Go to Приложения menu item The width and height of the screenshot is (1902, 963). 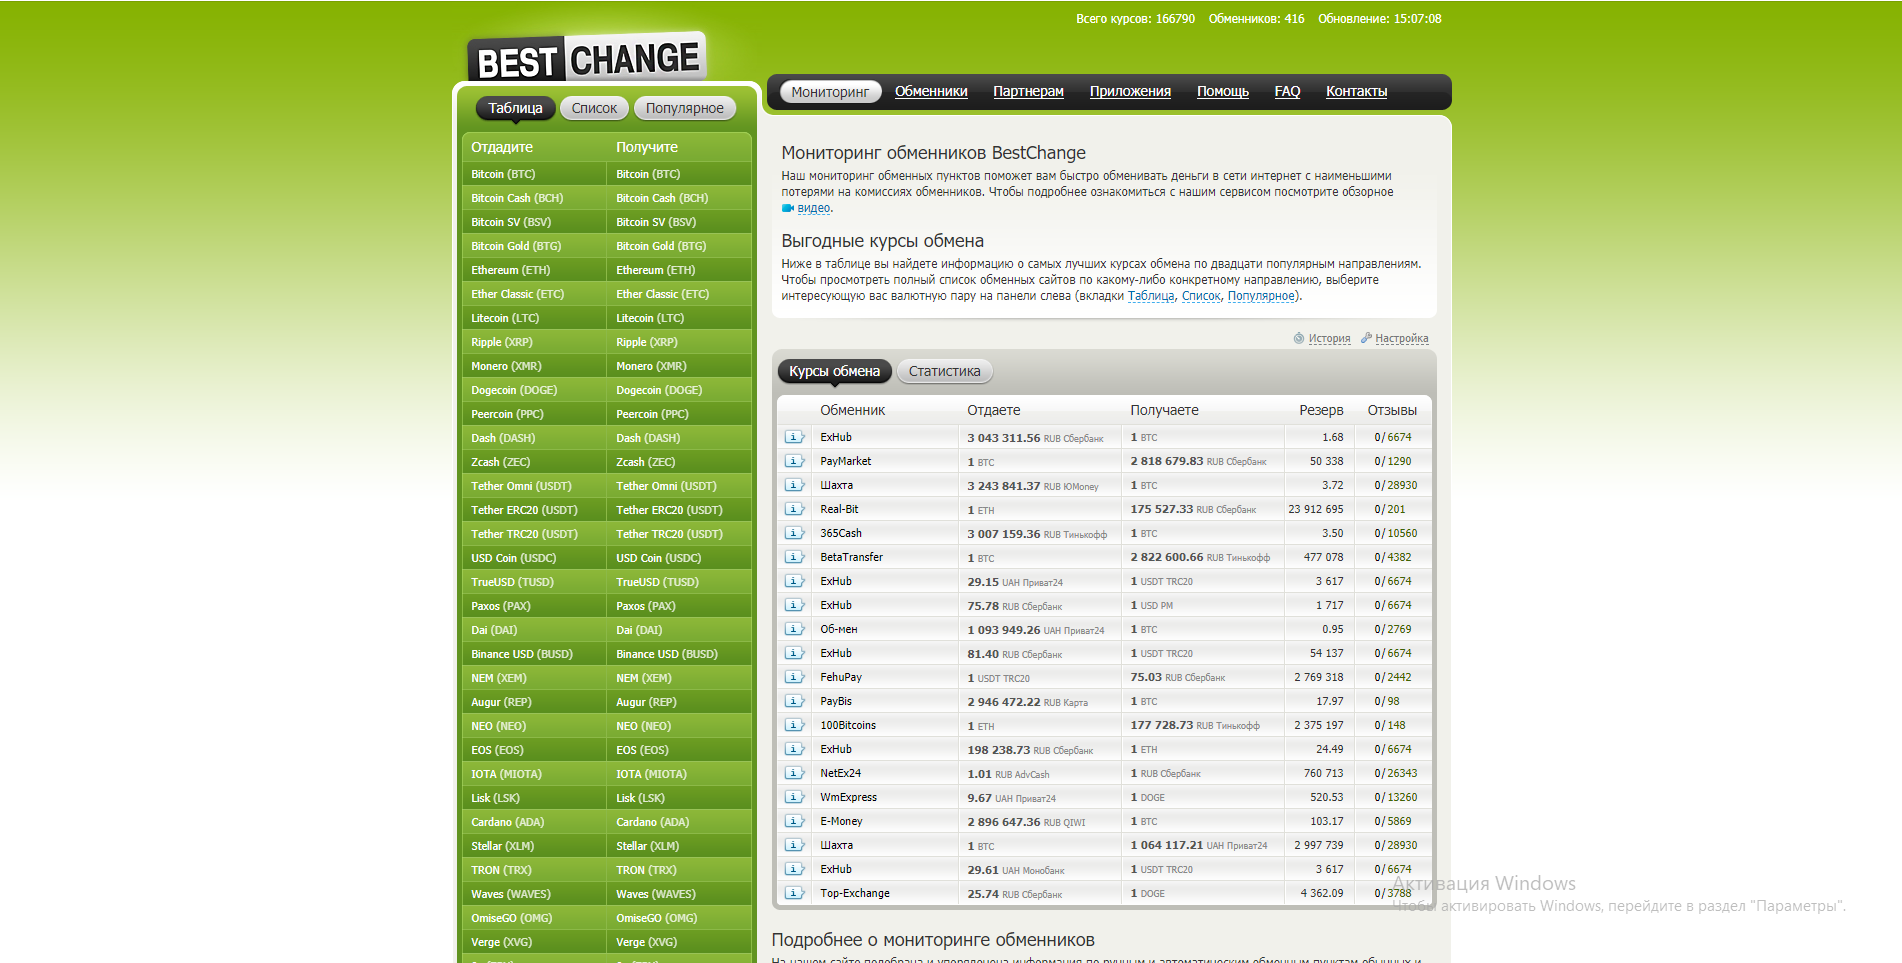[1130, 91]
